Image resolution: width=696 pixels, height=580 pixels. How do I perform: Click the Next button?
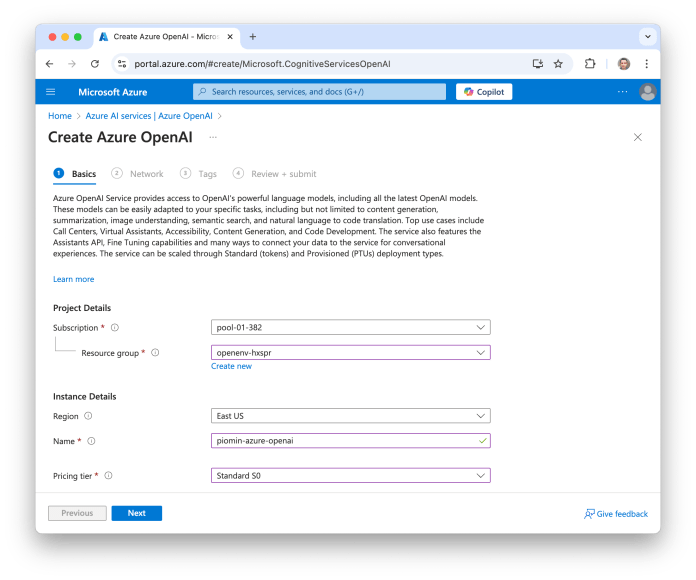[137, 513]
